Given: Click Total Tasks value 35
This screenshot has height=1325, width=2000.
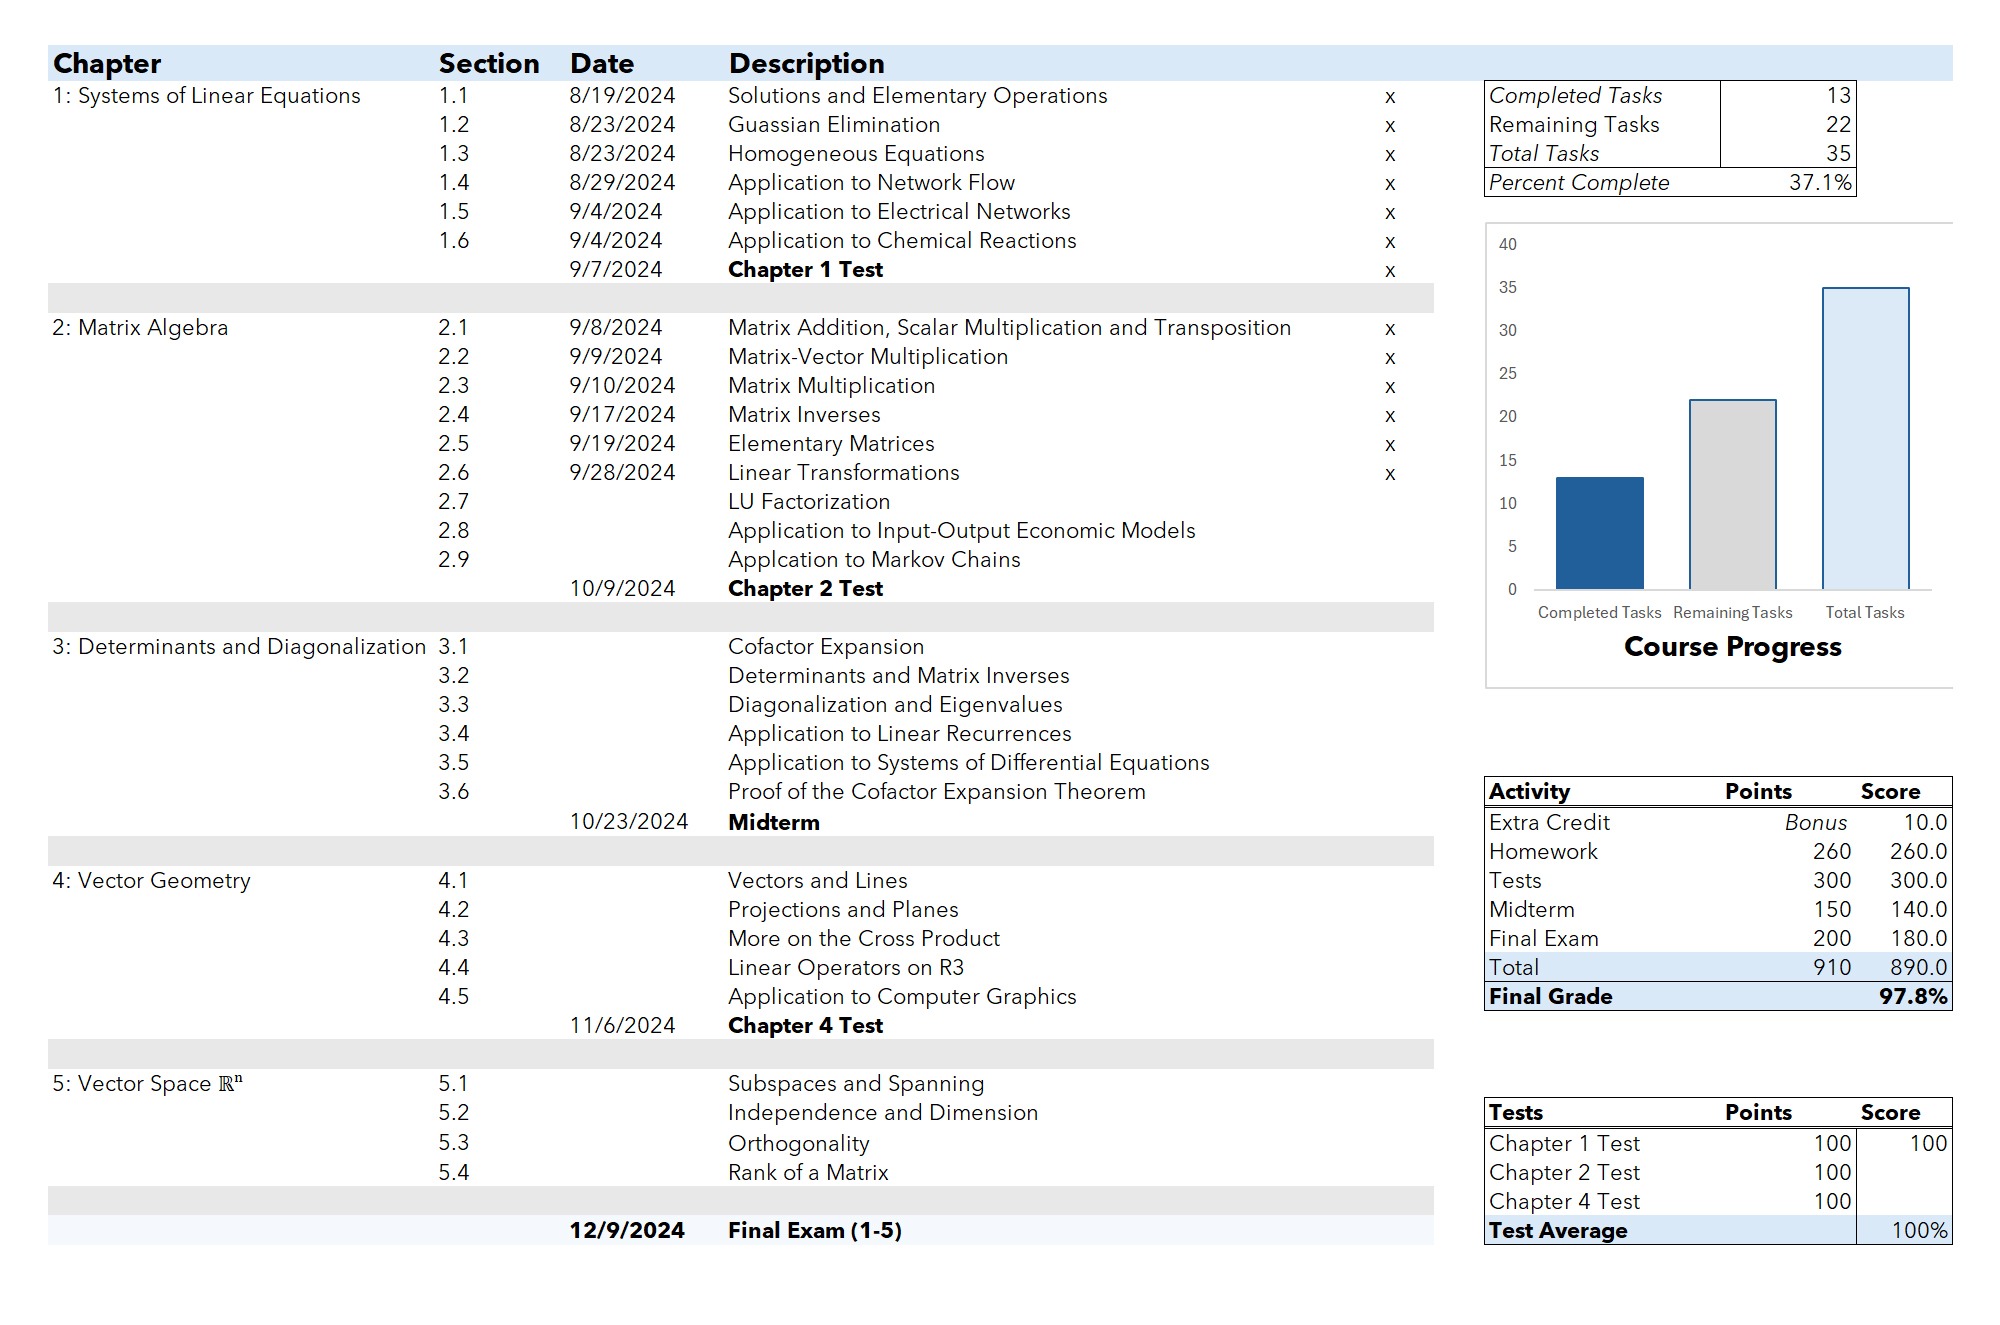Looking at the screenshot, I should 1838,154.
